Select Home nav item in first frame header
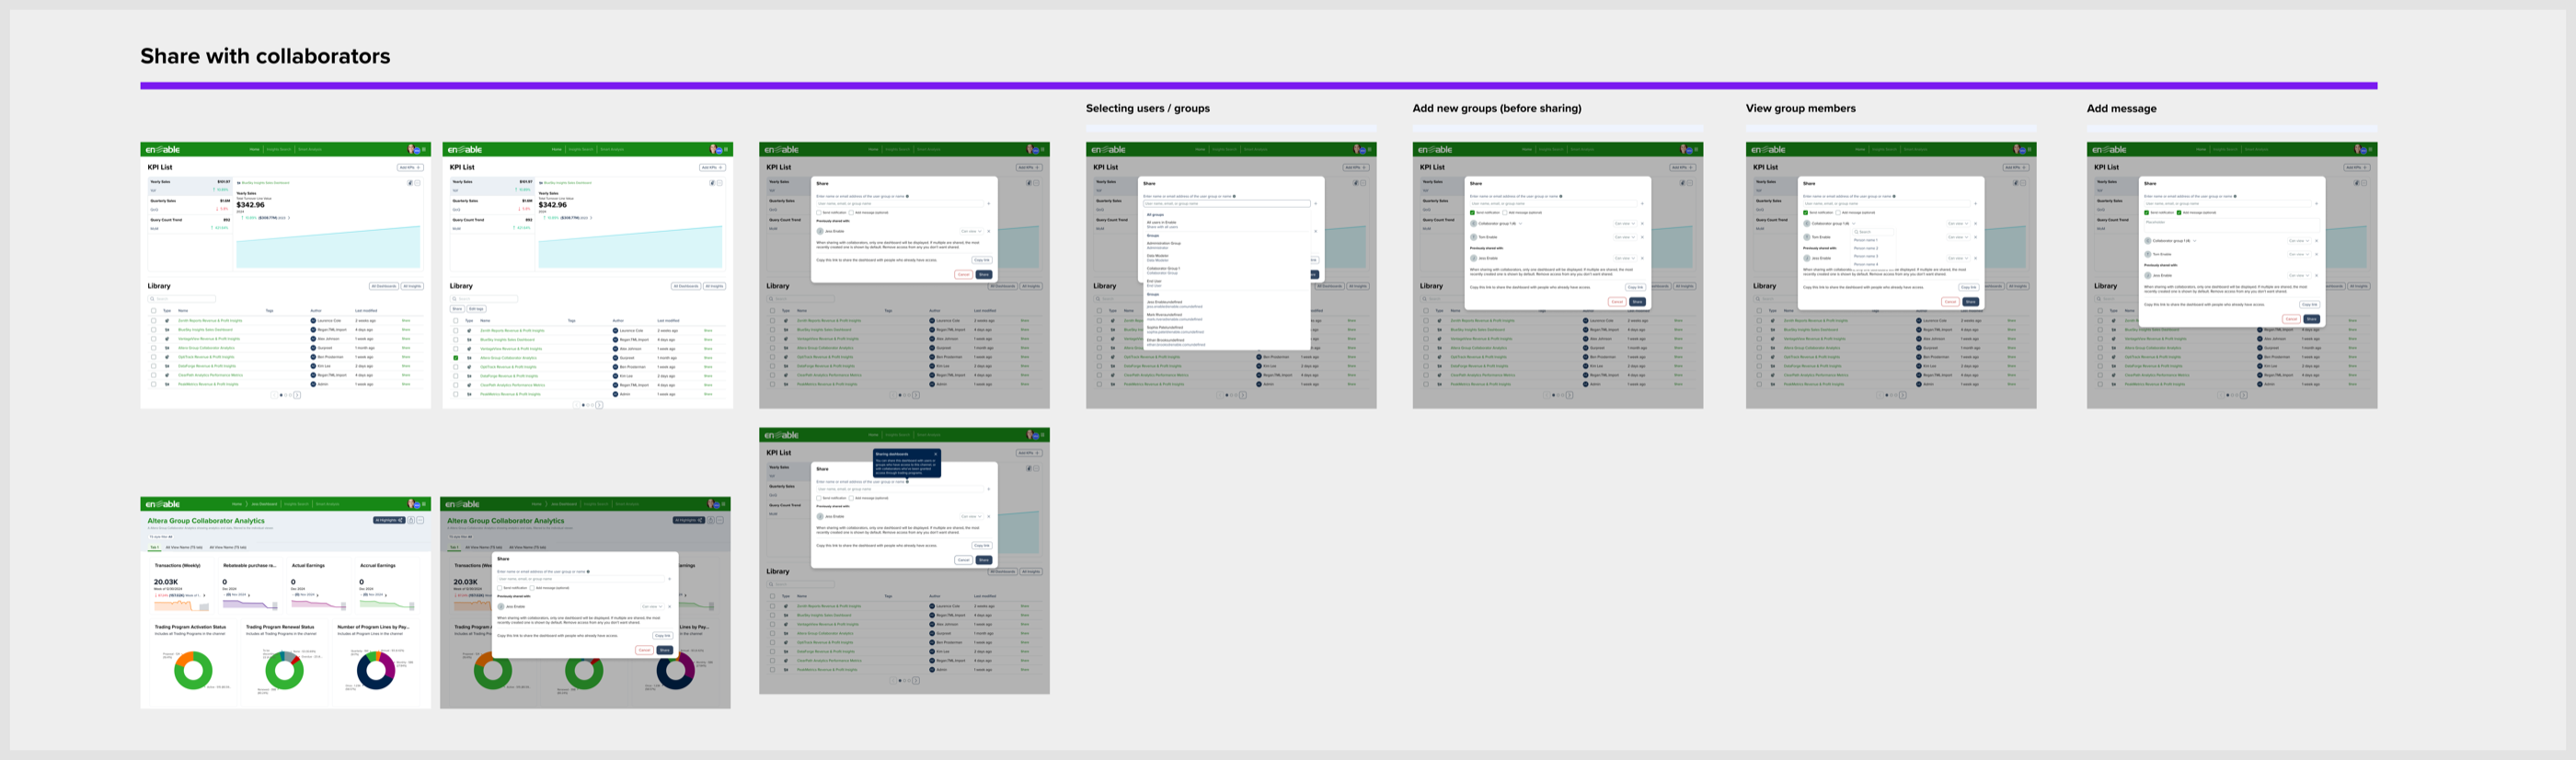This screenshot has width=2576, height=760. [255, 150]
